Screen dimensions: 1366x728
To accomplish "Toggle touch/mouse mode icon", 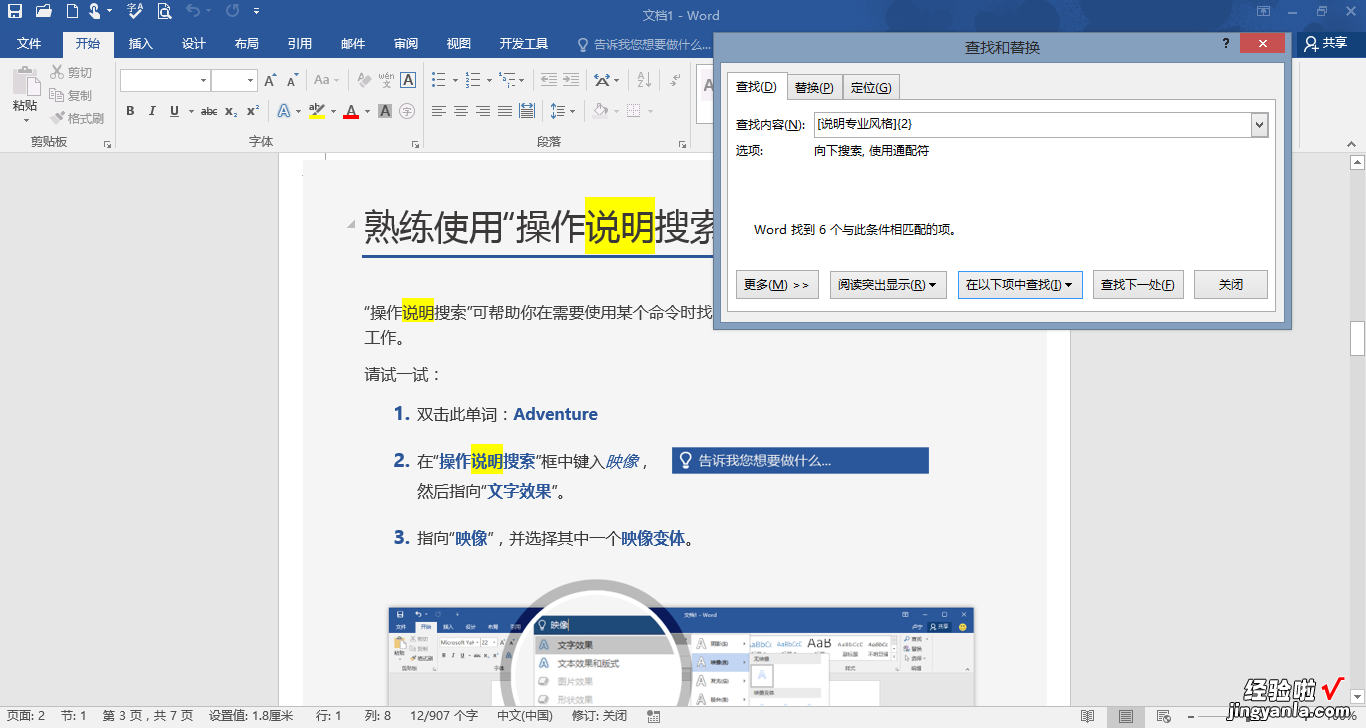I will click(x=95, y=11).
